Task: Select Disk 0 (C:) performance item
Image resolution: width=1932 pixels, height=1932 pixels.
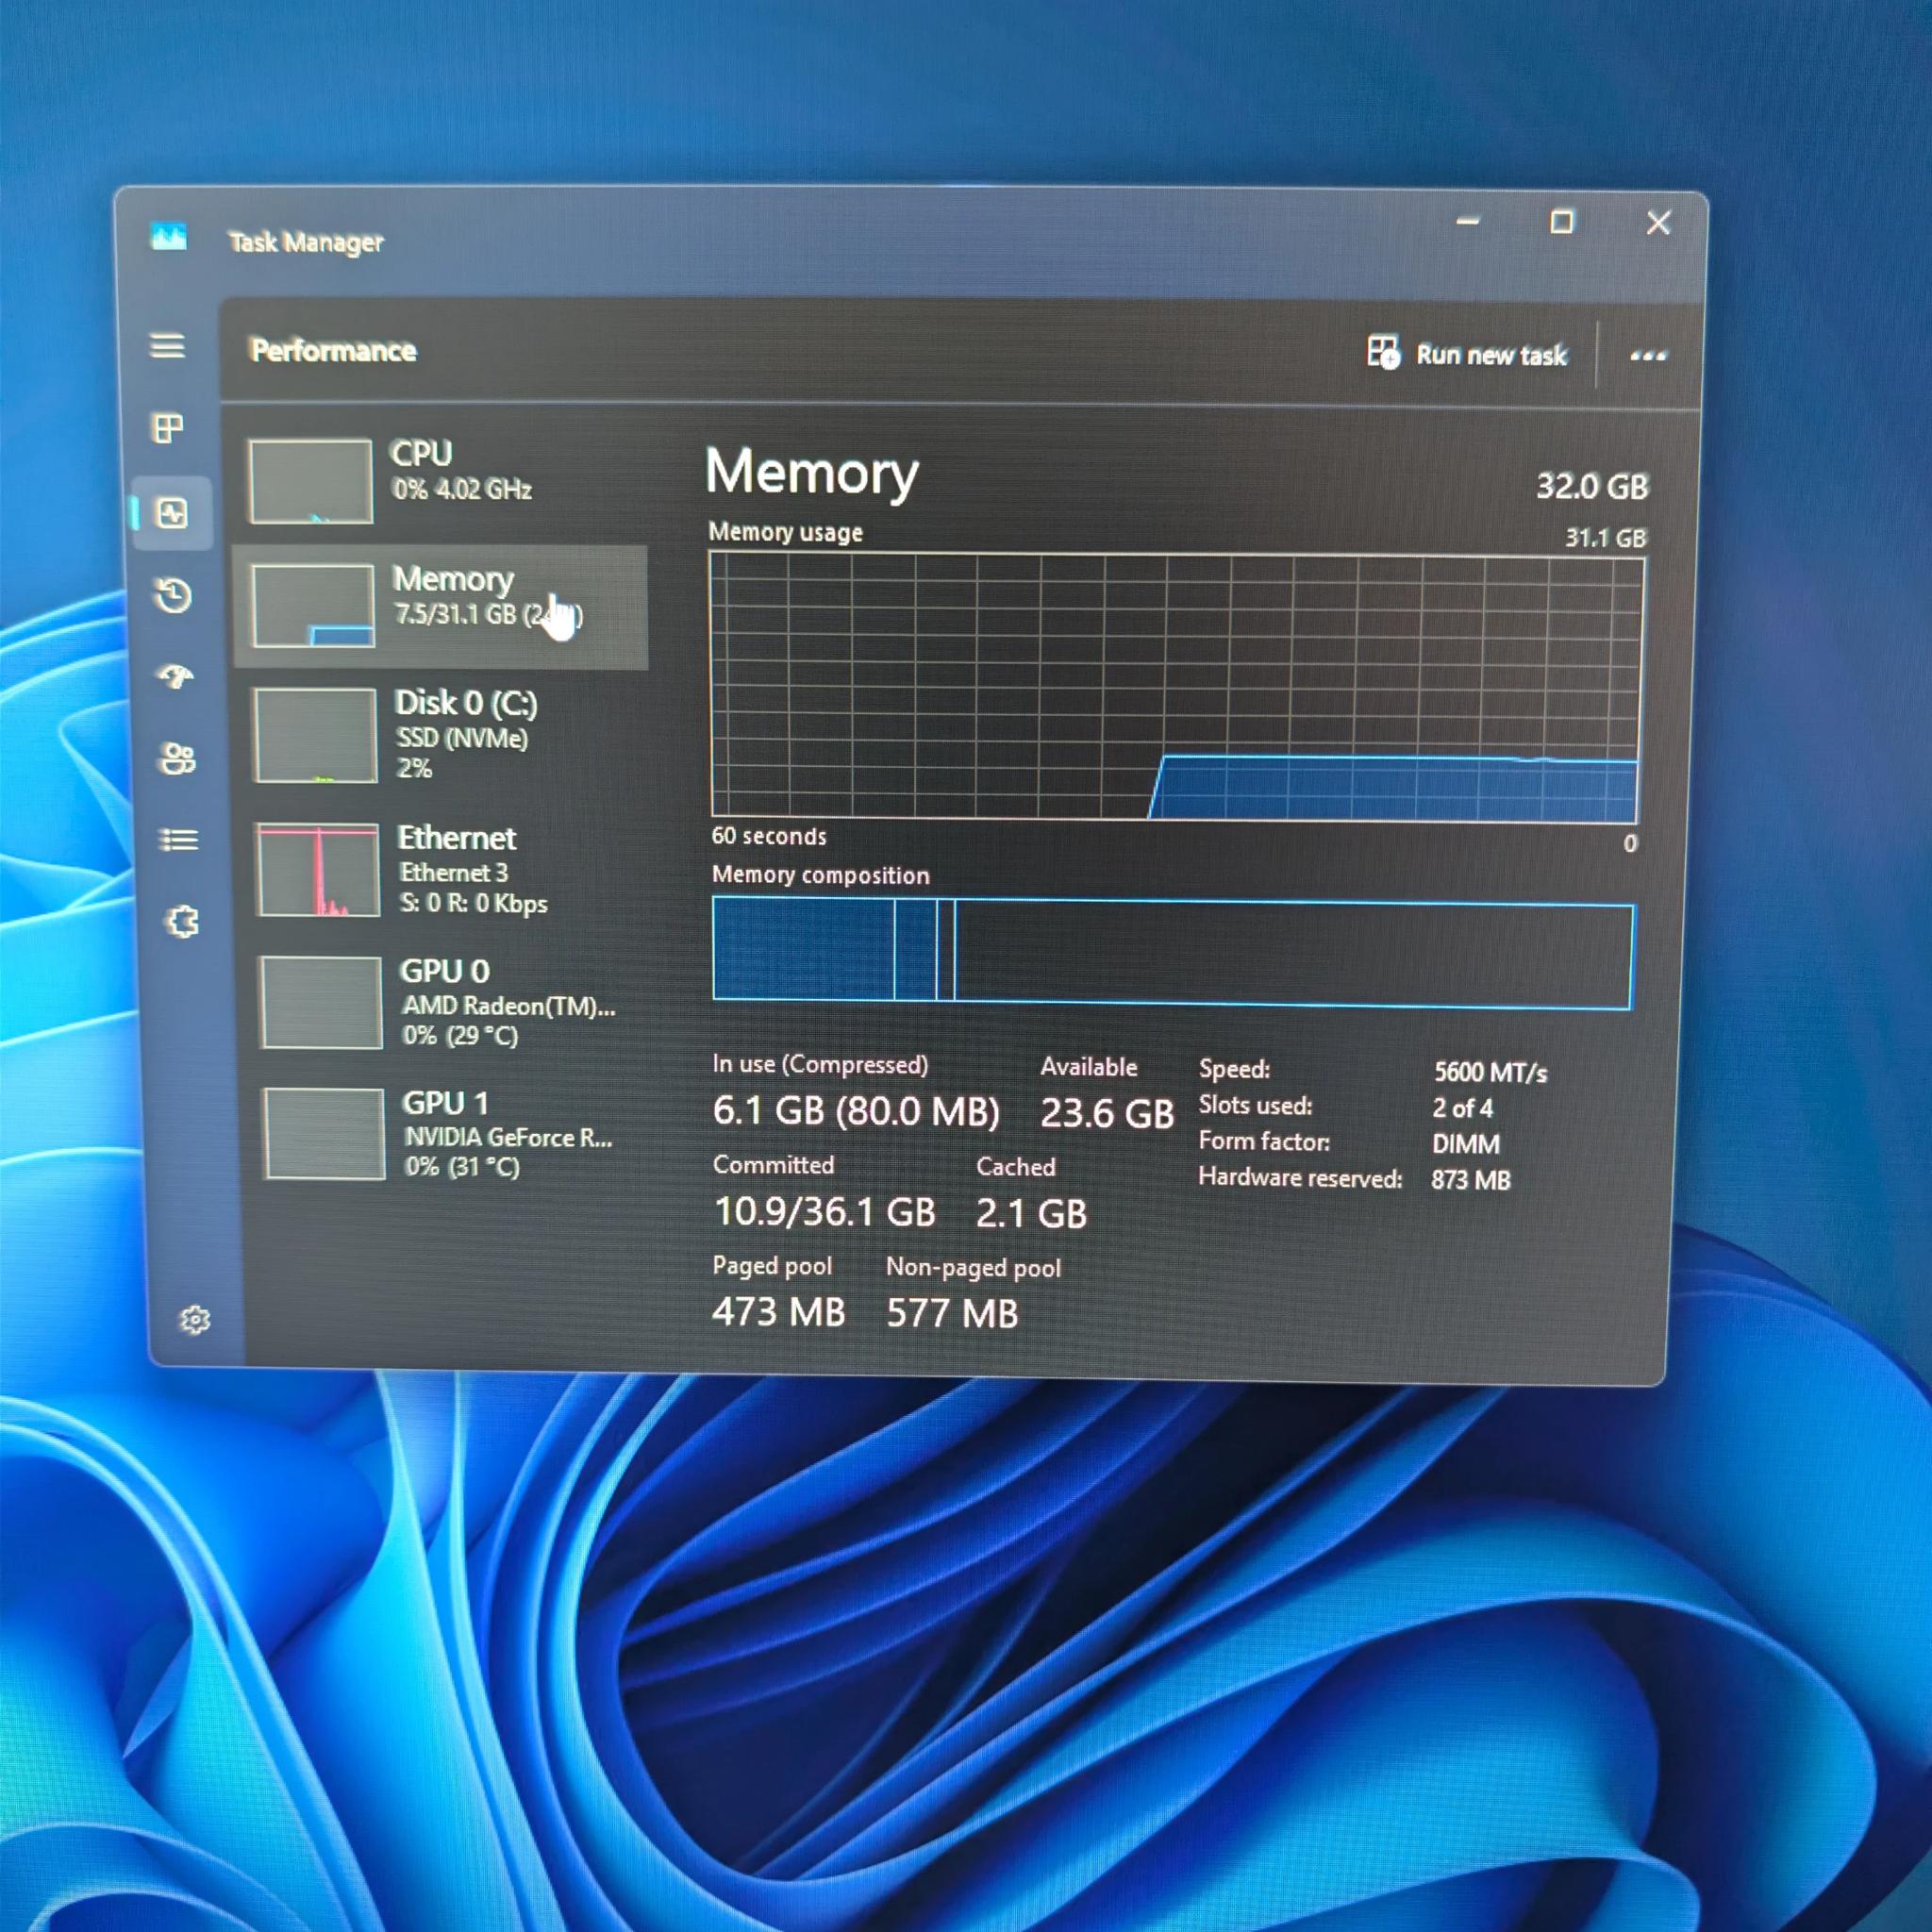Action: coord(442,735)
